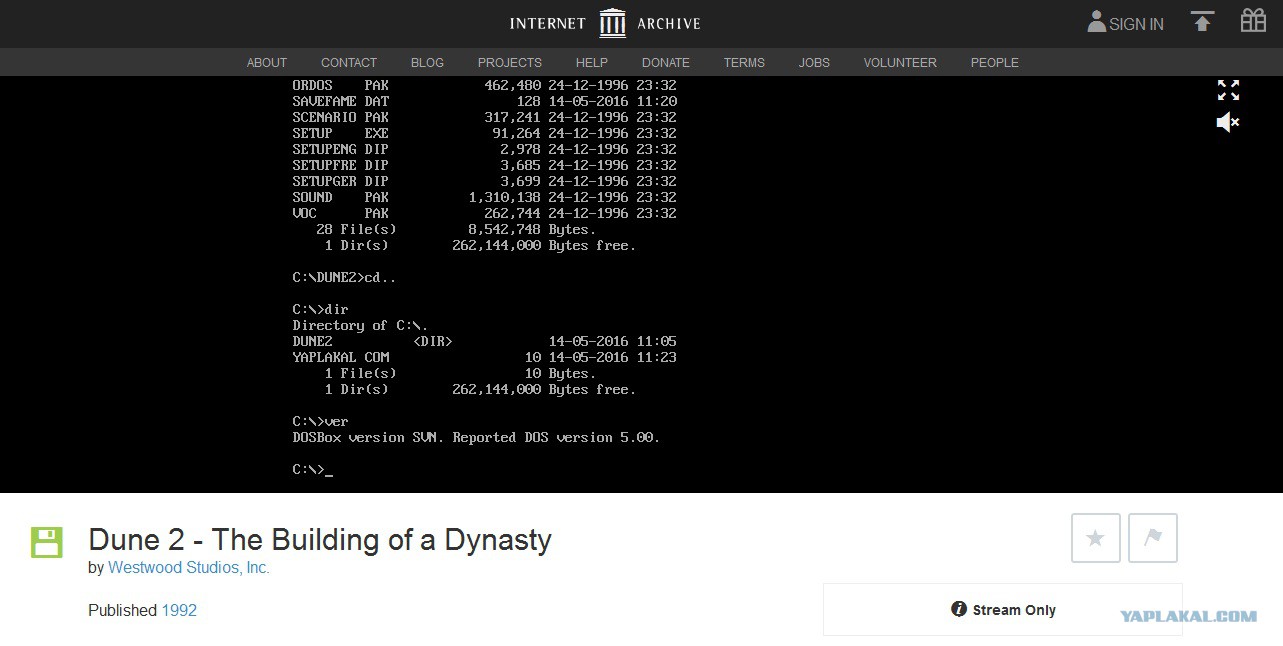The height and width of the screenshot is (646, 1283).
Task: Click the ORDOS PAK file row
Action: 484,85
